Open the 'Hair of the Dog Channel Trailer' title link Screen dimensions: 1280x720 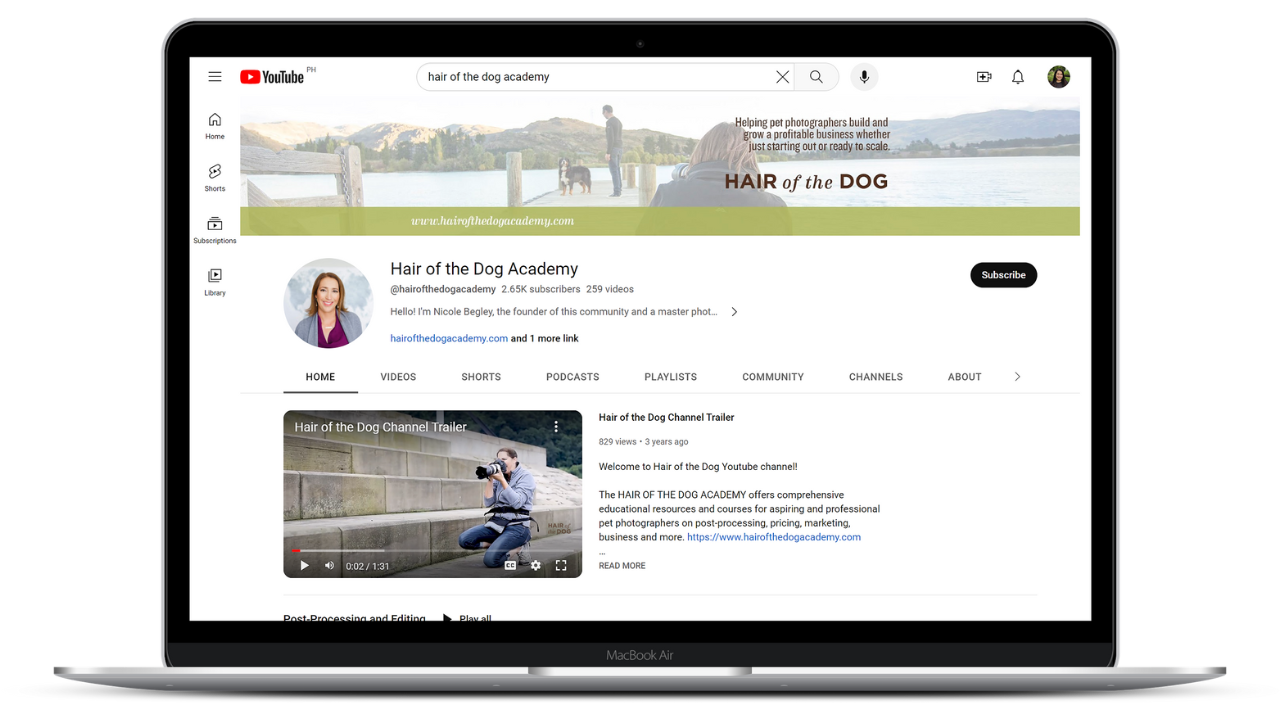click(666, 418)
